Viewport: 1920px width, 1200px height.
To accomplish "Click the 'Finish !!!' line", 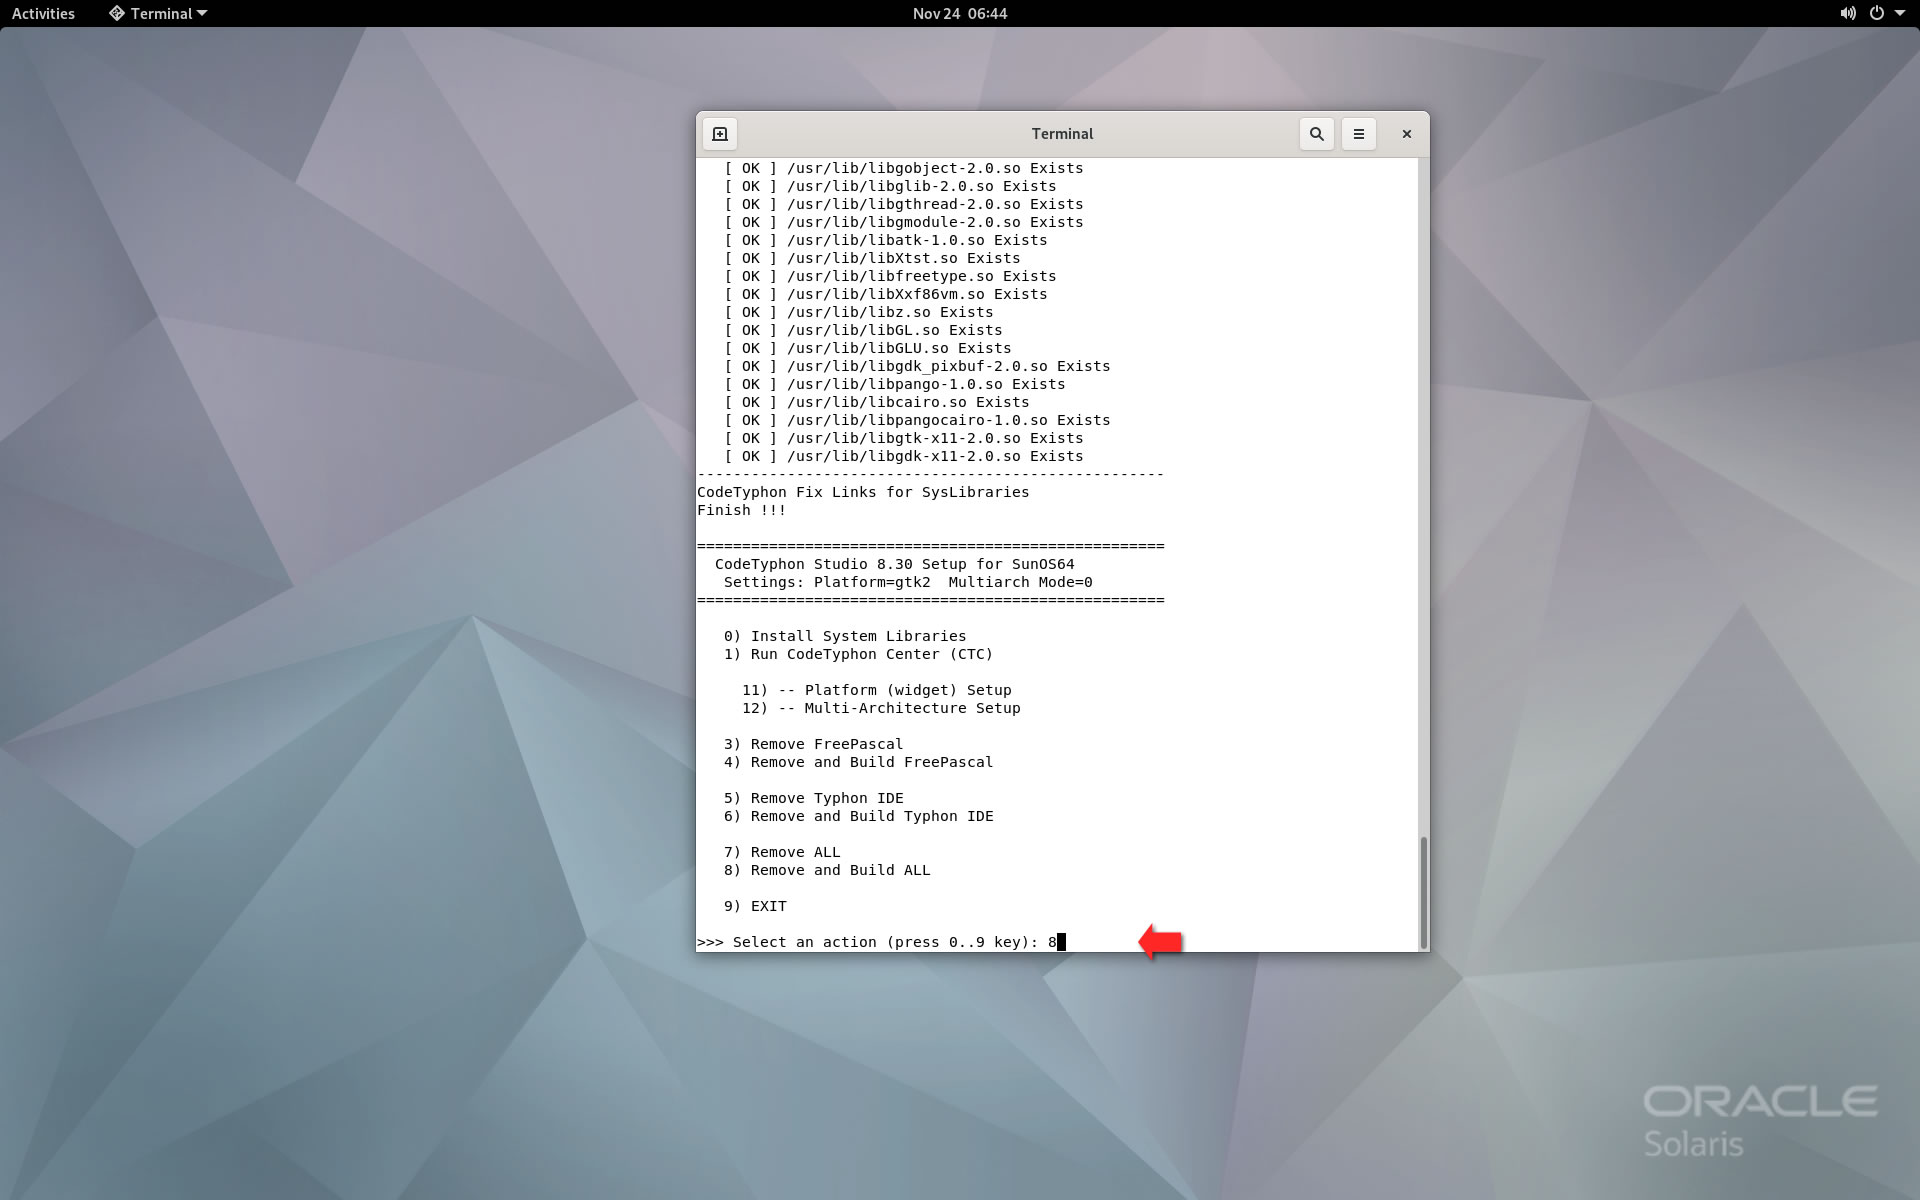I will click(x=742, y=510).
